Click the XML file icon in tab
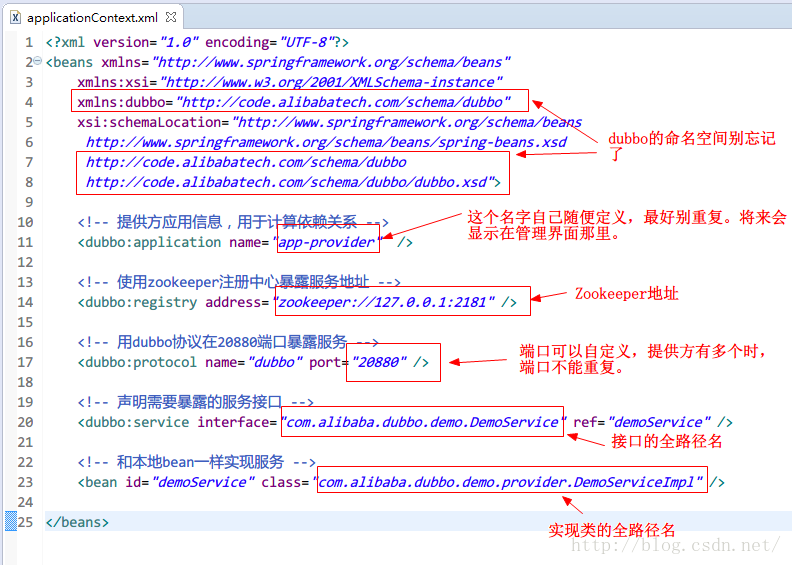This screenshot has height=565, width=792. tap(16, 18)
